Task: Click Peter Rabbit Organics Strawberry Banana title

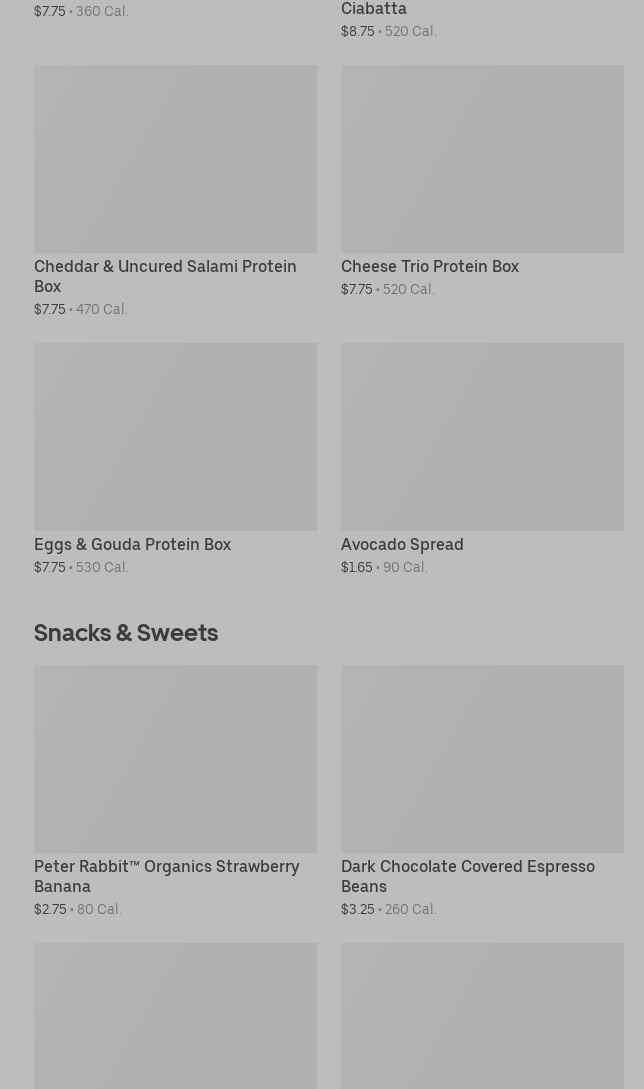Action: tap(166, 876)
